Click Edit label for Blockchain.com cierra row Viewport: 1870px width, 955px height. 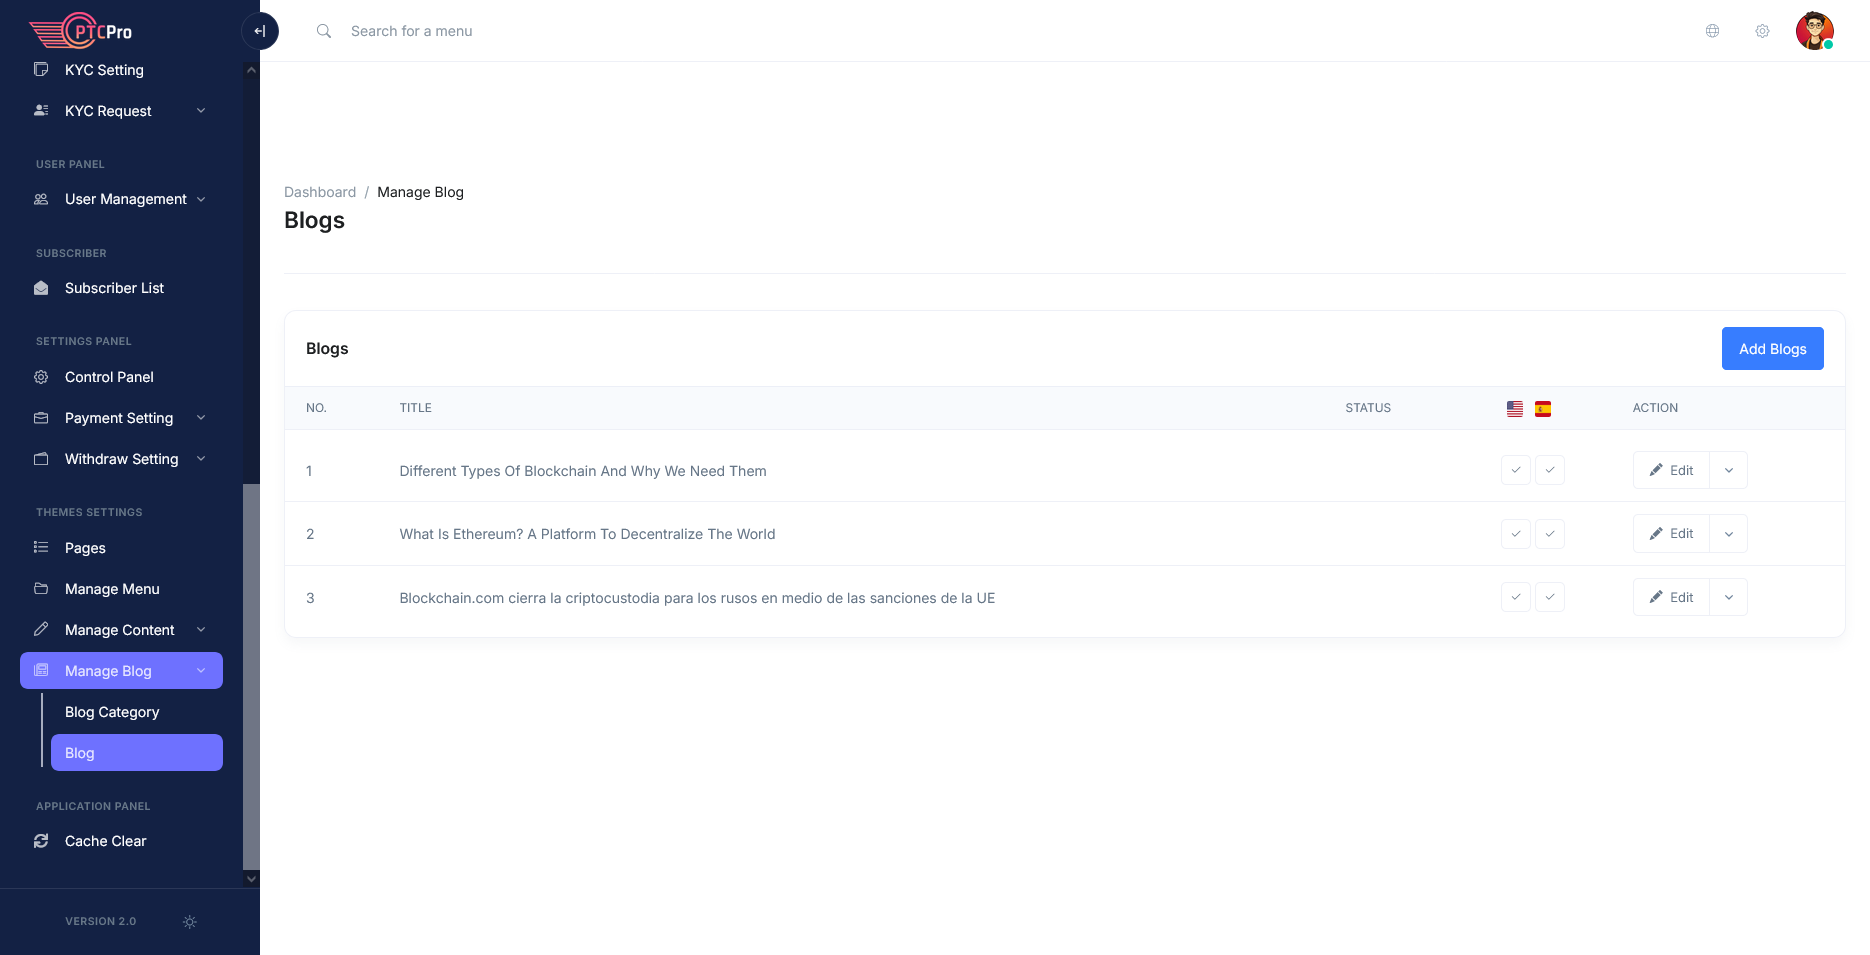(x=1681, y=597)
